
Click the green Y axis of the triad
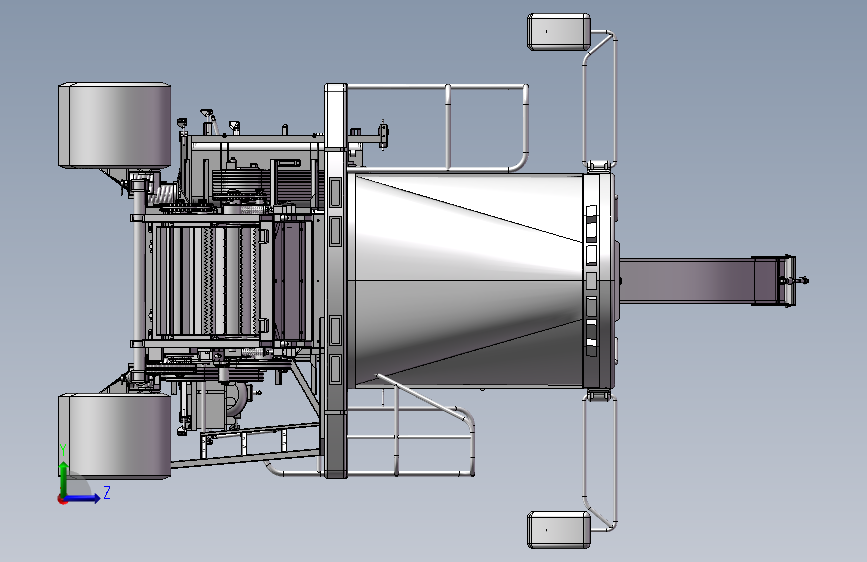point(64,478)
